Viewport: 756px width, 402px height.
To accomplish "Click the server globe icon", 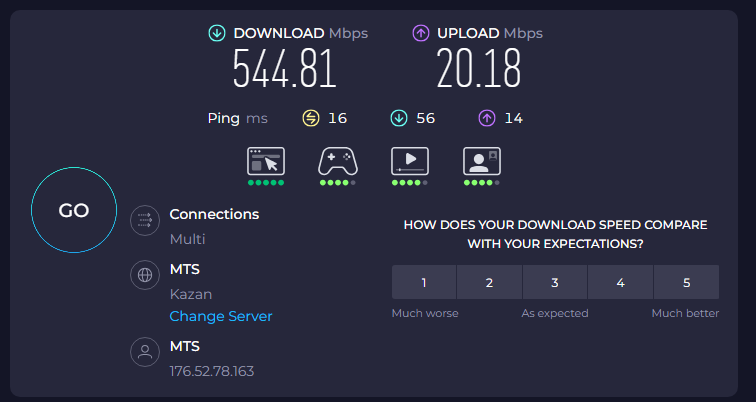I will pos(146,274).
